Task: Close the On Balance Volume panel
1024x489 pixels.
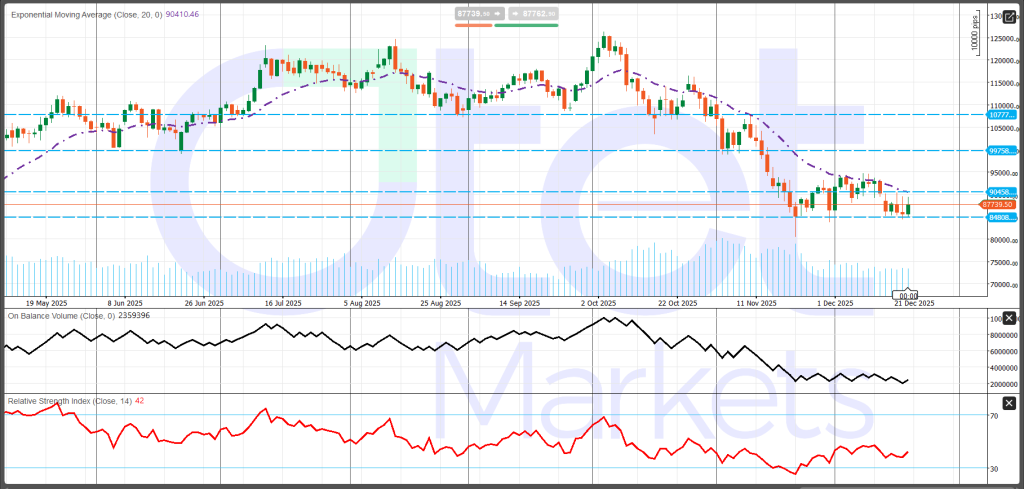Action: coord(1009,318)
